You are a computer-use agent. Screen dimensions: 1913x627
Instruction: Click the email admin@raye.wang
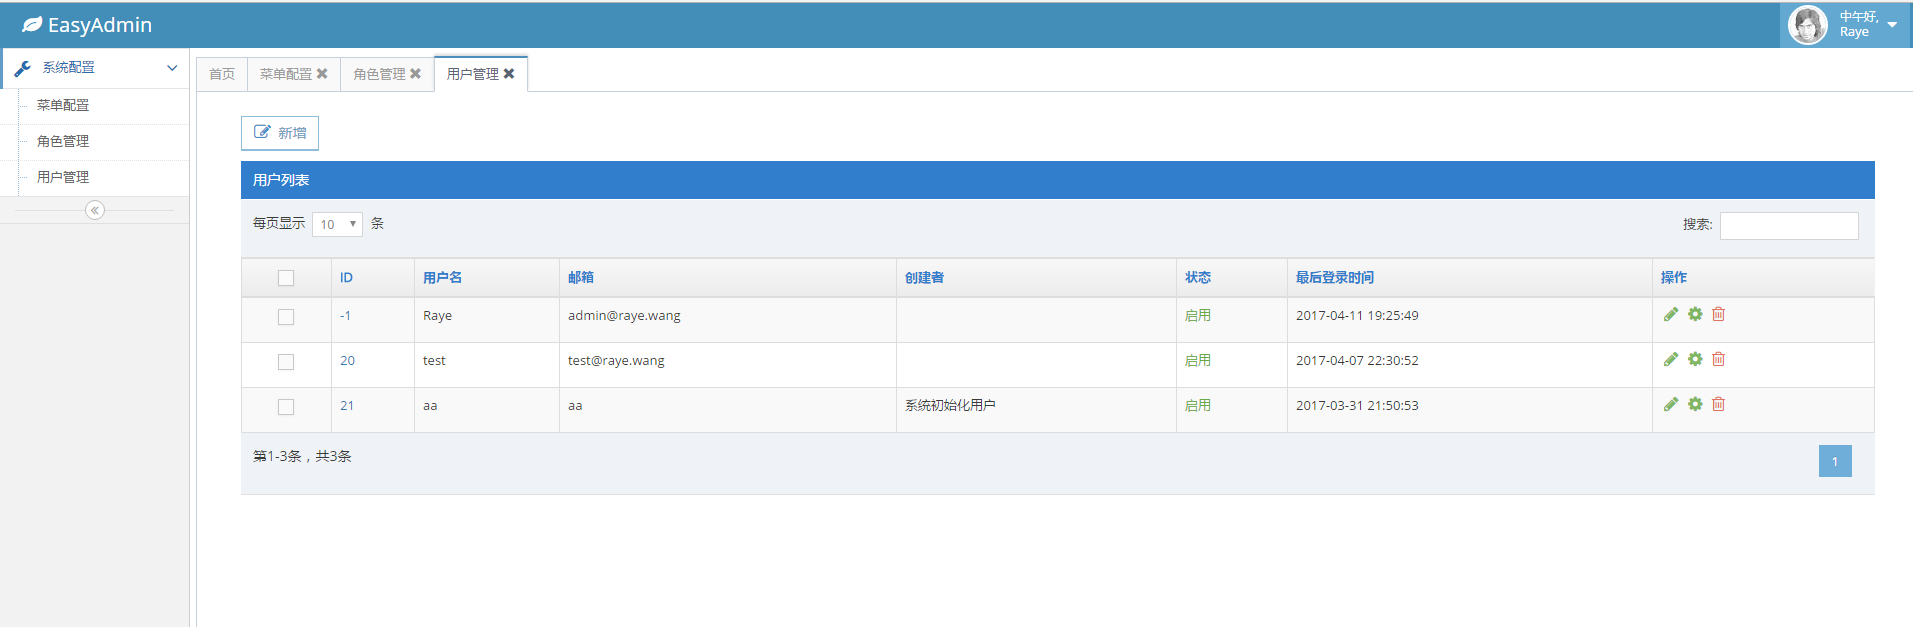click(x=624, y=316)
